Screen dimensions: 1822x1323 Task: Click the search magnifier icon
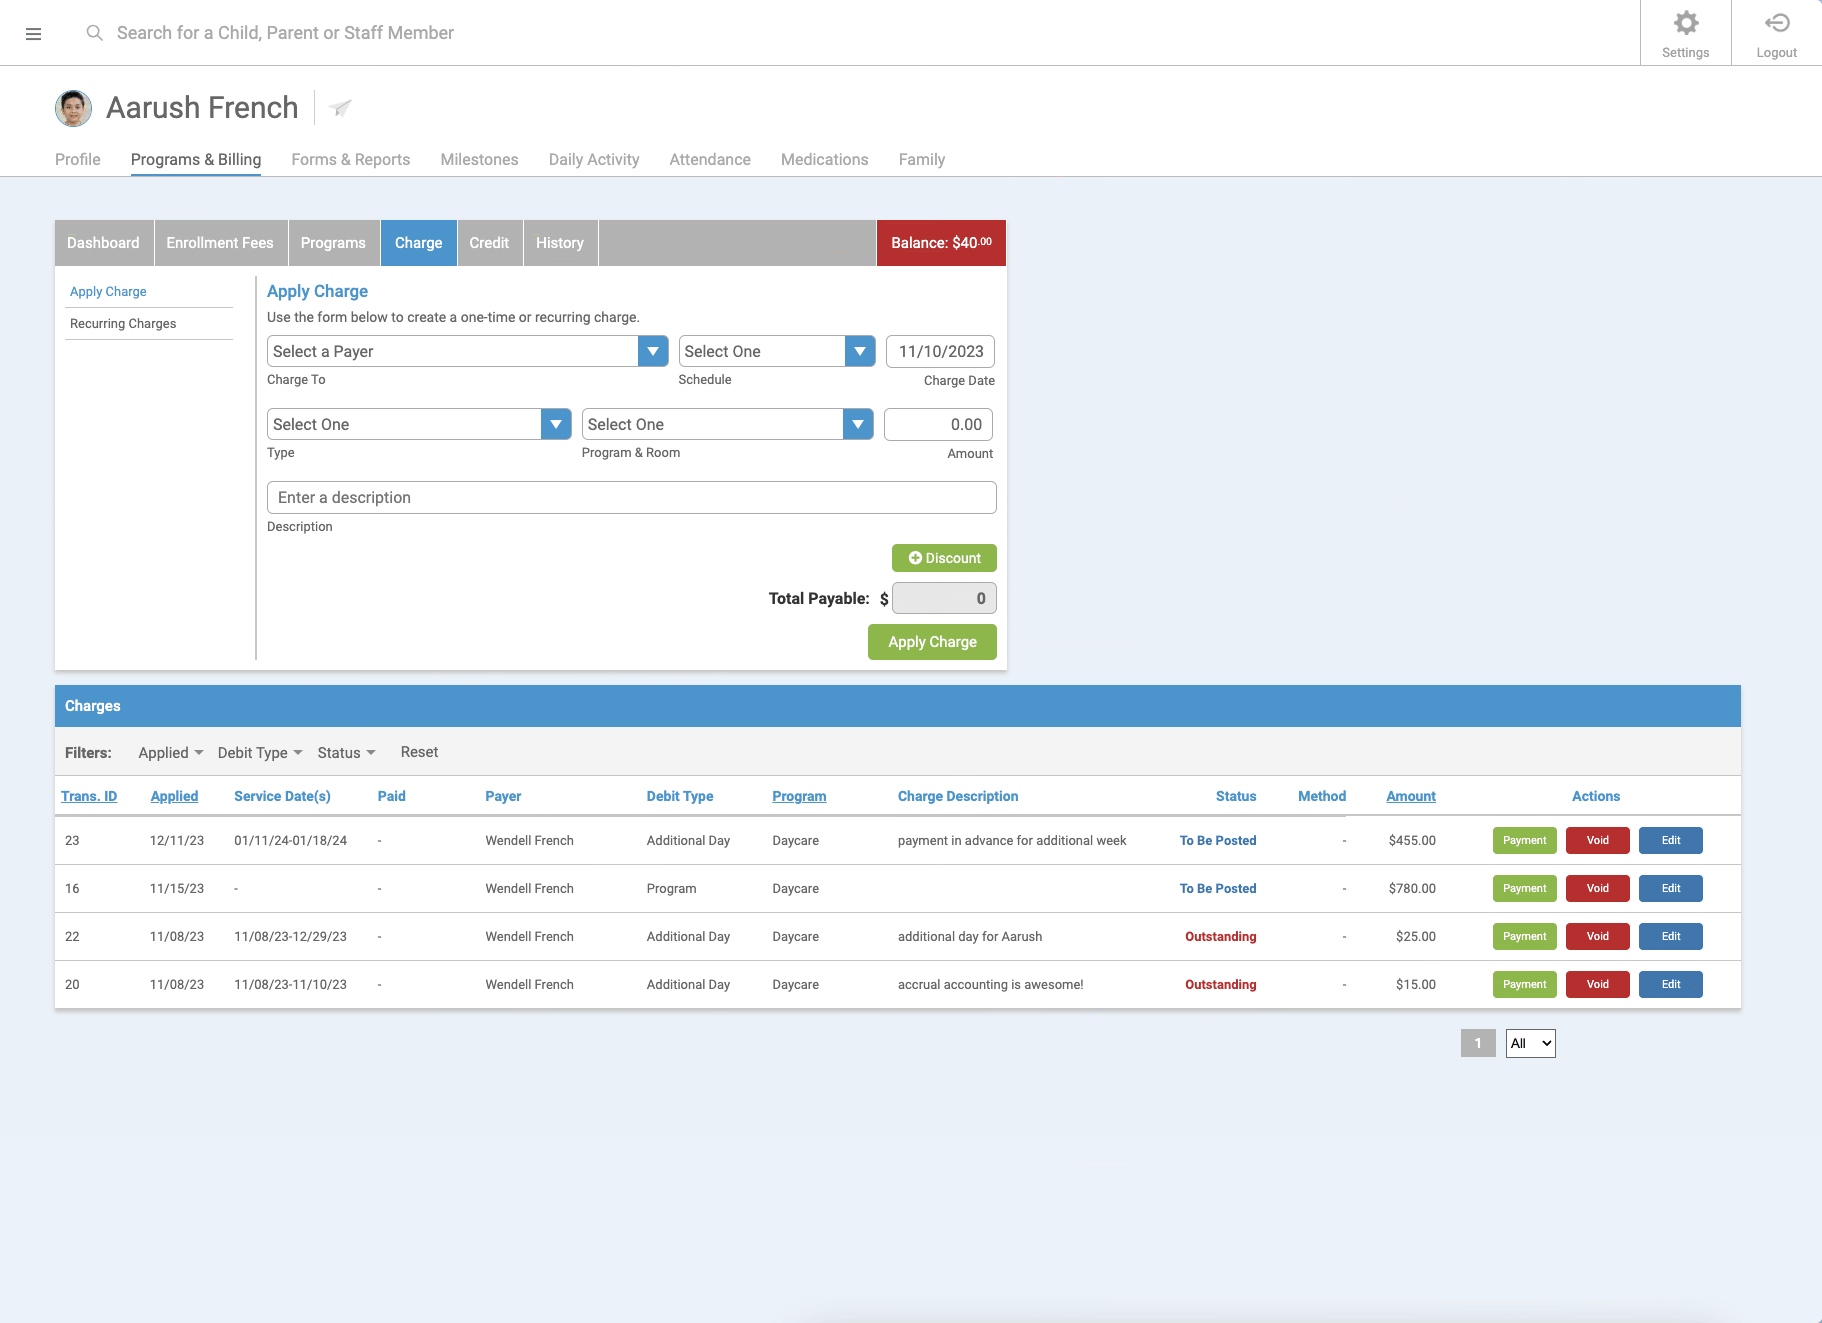pyautogui.click(x=95, y=33)
